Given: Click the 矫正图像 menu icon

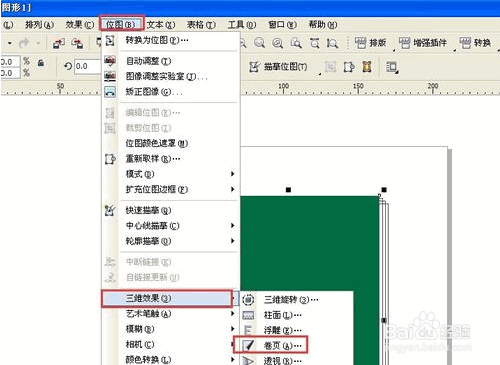Looking at the screenshot, I should click(110, 92).
